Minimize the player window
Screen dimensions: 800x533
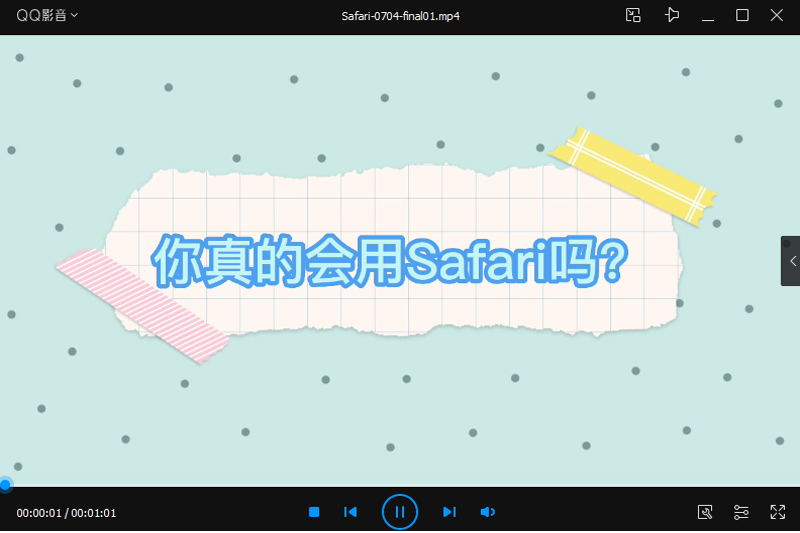tap(708, 16)
